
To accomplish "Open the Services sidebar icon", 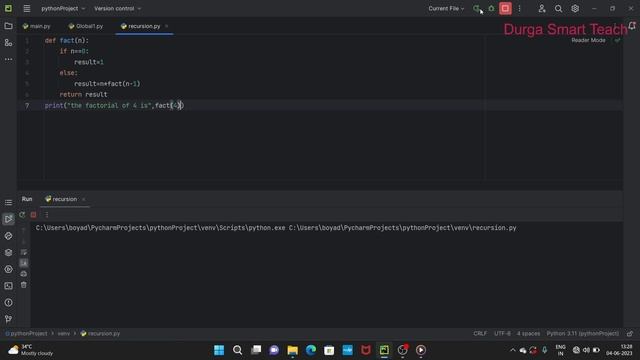I will click(8, 269).
